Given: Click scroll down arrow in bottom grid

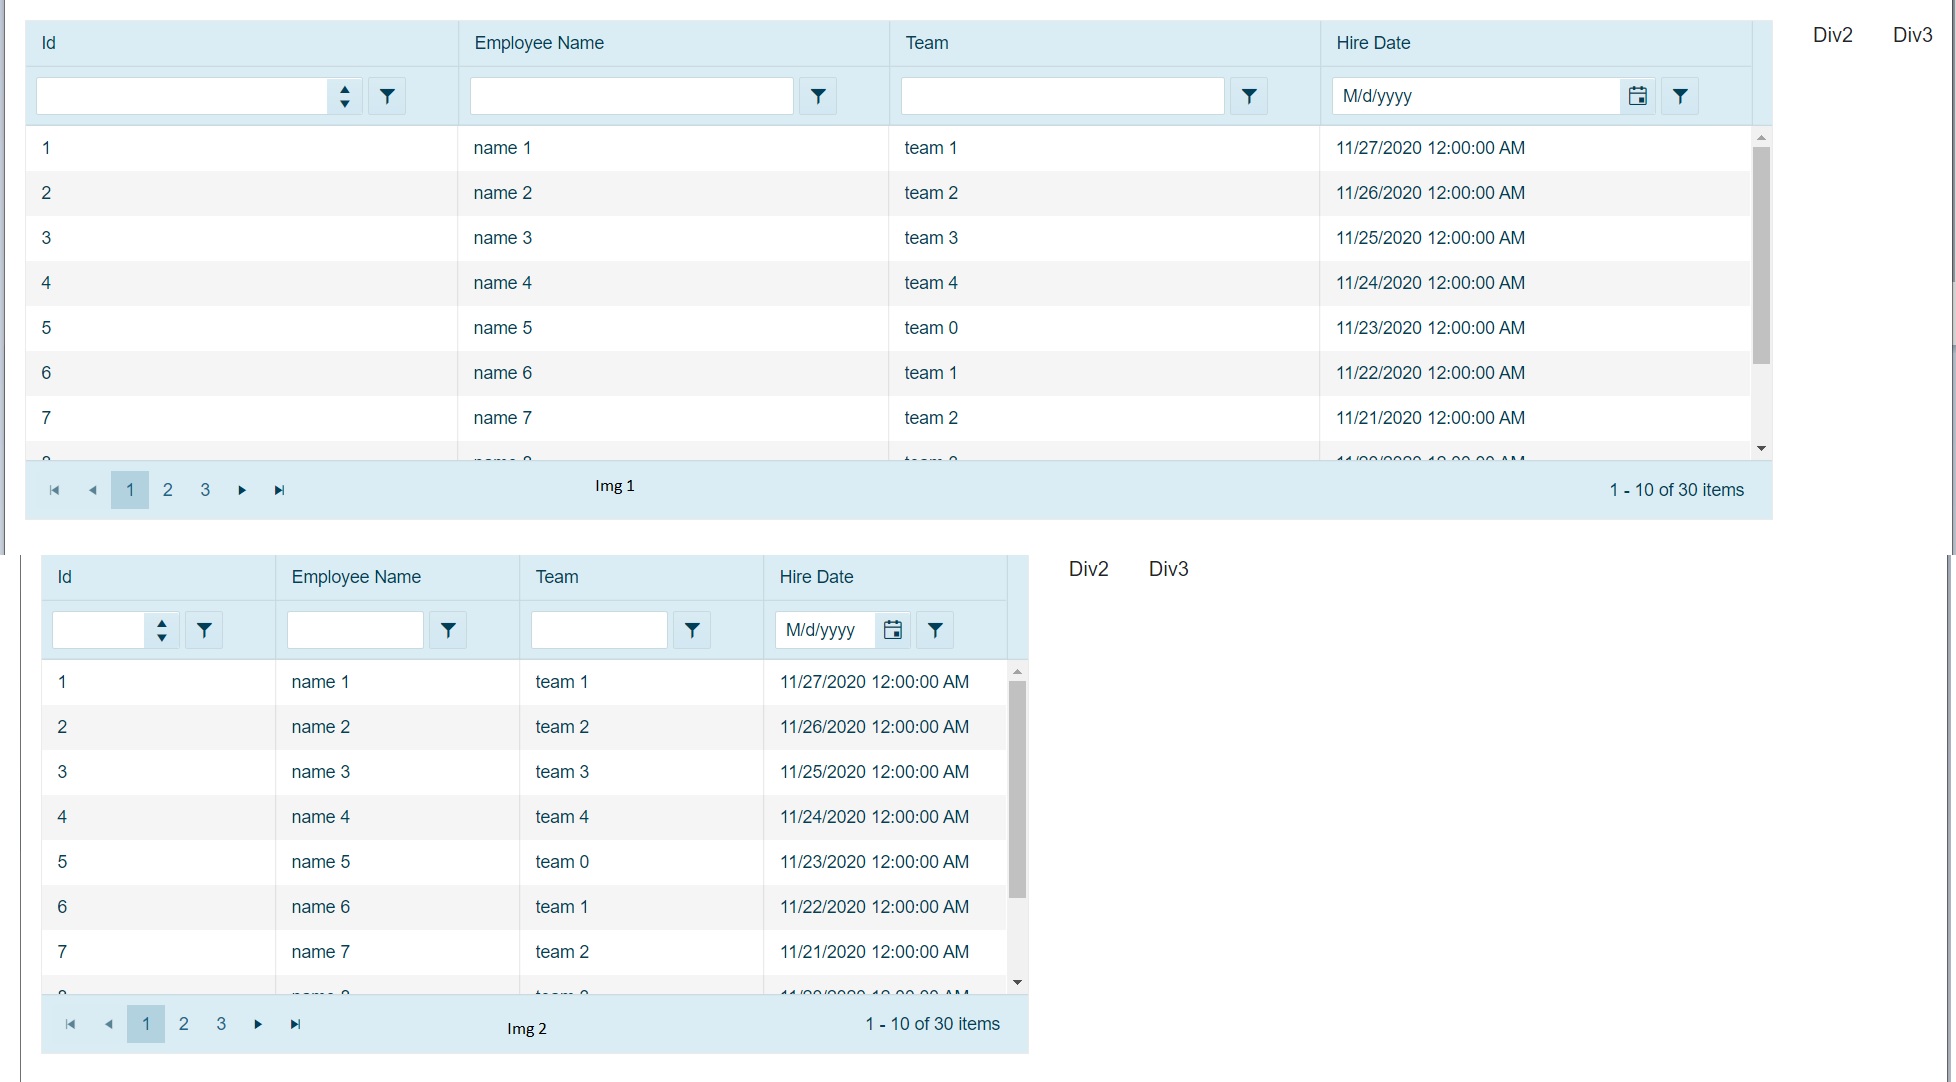Looking at the screenshot, I should [x=1017, y=983].
